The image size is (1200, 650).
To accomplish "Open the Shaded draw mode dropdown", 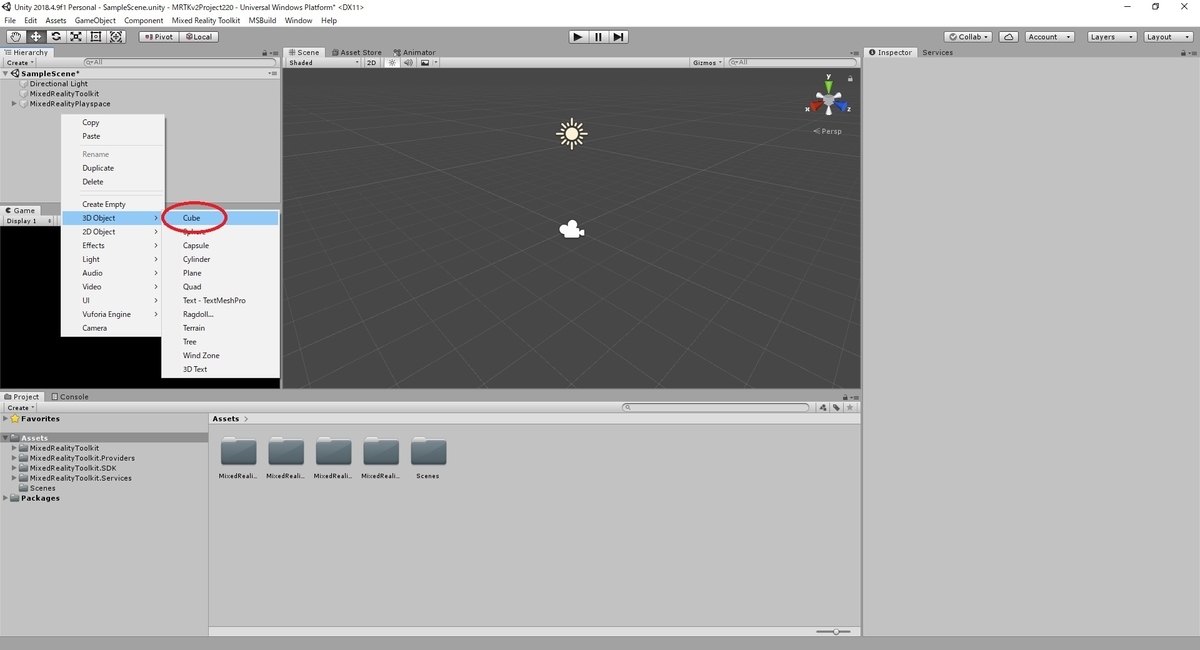I will pos(323,63).
